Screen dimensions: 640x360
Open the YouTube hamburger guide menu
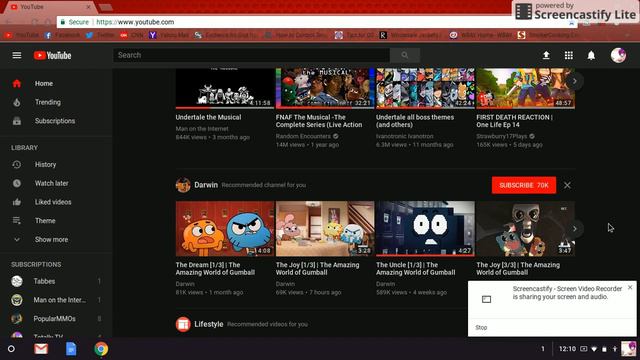tap(17, 55)
